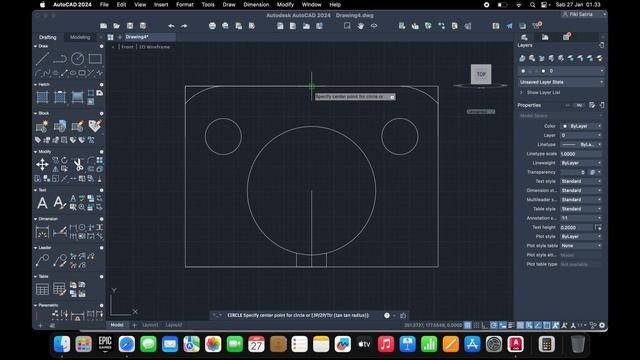This screenshot has height=360, width=640.
Task: Open the Linetype dropdown
Action: pyautogui.click(x=581, y=144)
